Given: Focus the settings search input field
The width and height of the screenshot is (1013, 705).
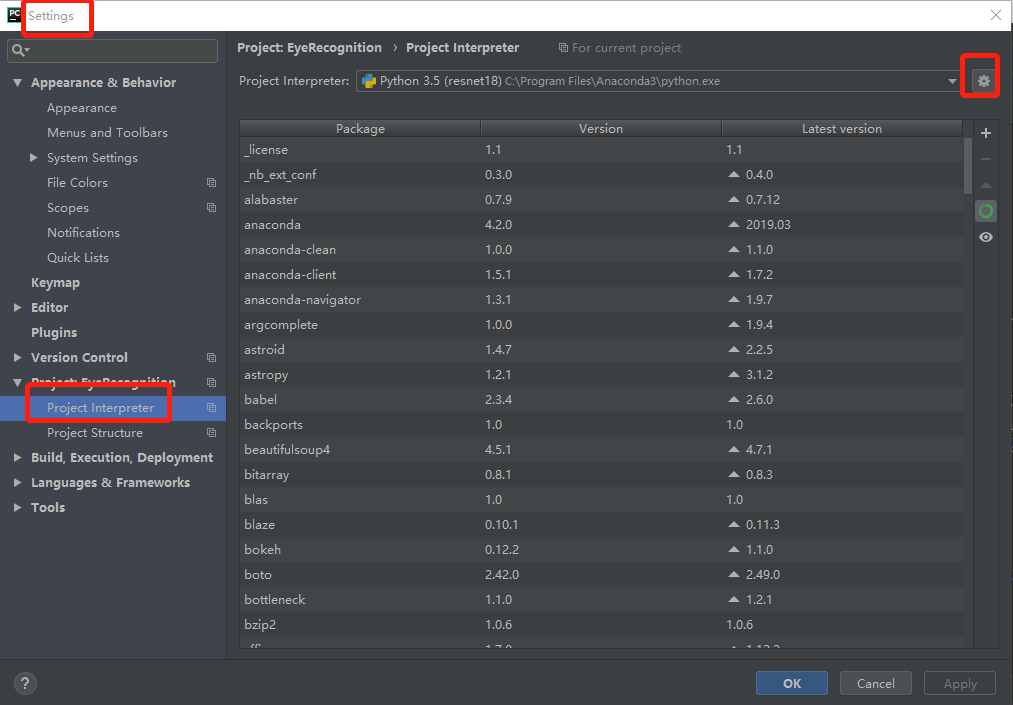Looking at the screenshot, I should (112, 50).
